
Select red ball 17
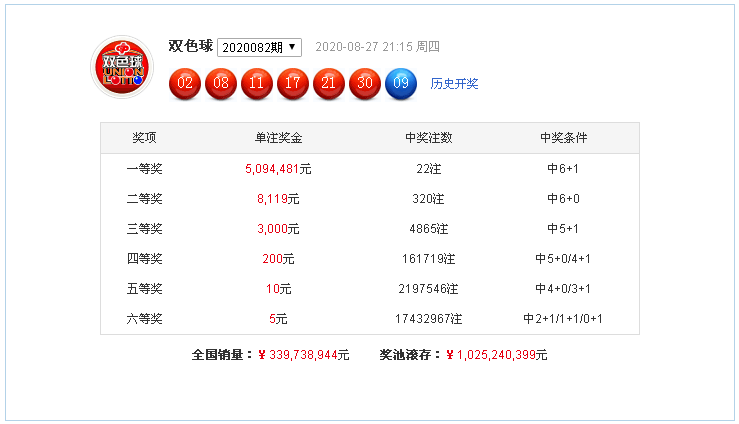293,83
